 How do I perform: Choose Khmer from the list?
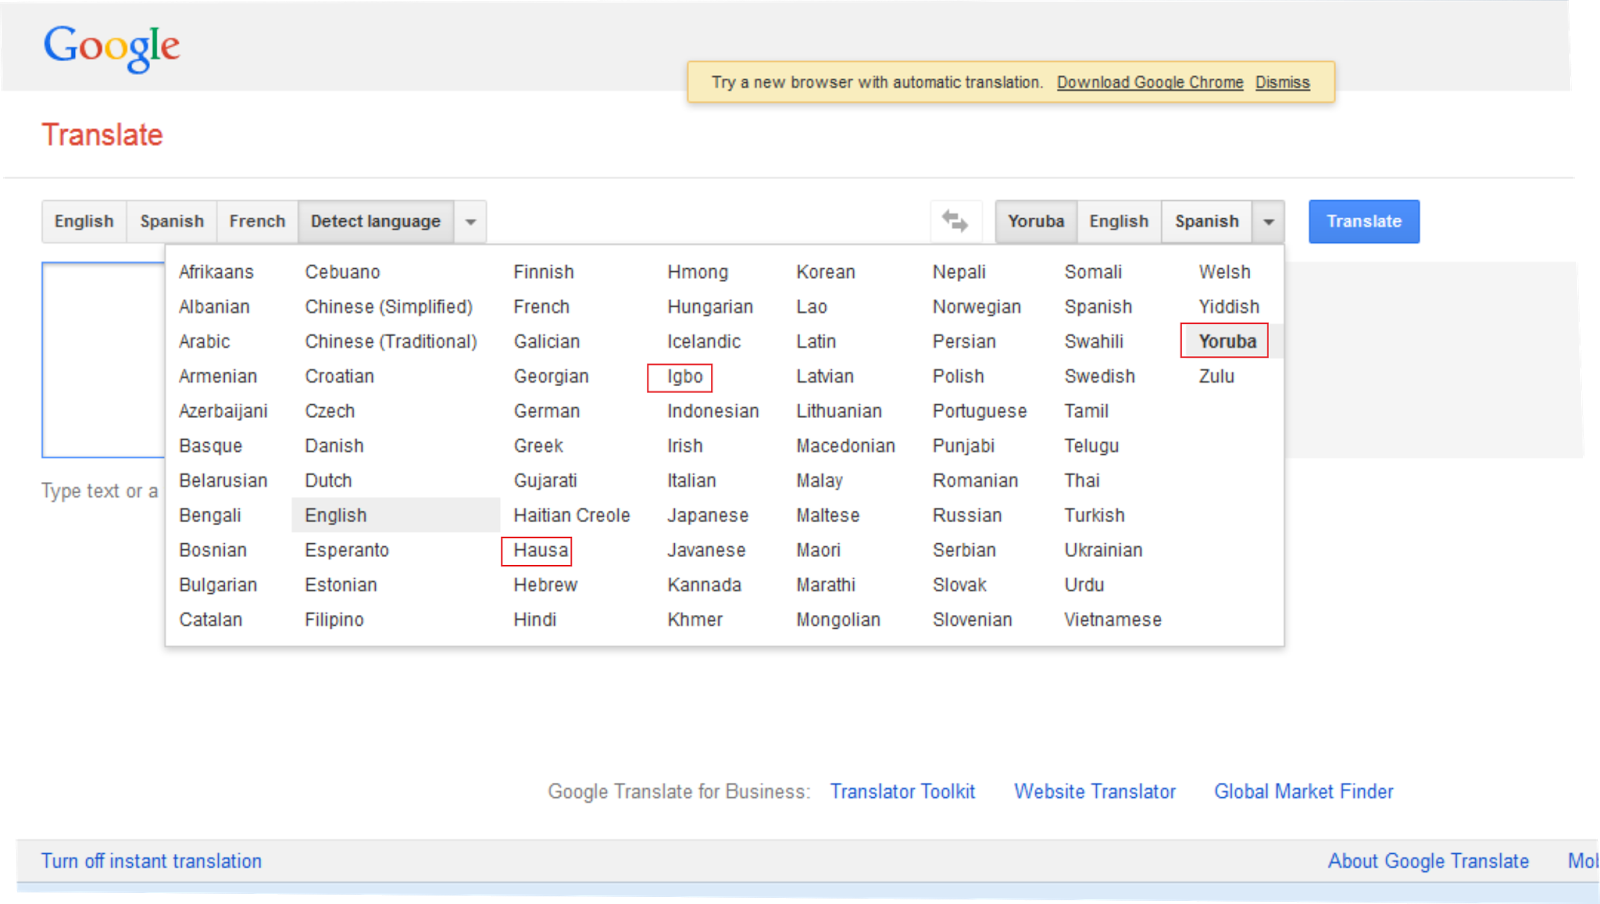point(695,620)
